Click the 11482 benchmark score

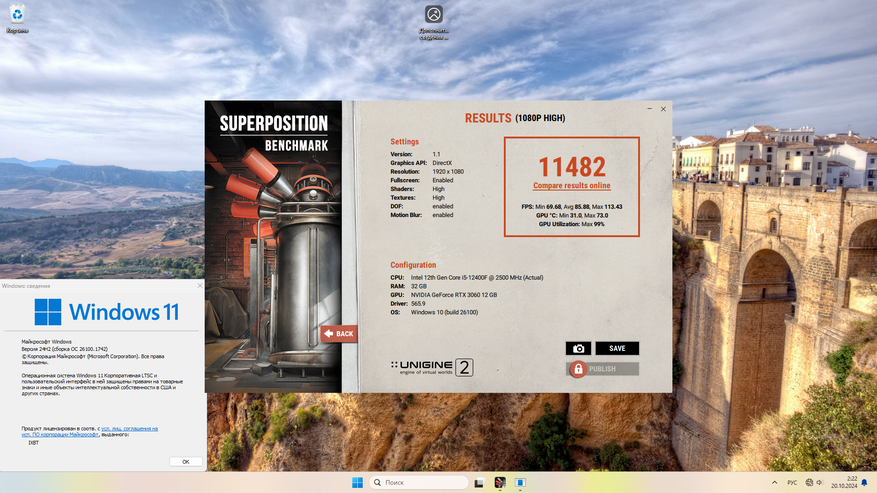[572, 166]
